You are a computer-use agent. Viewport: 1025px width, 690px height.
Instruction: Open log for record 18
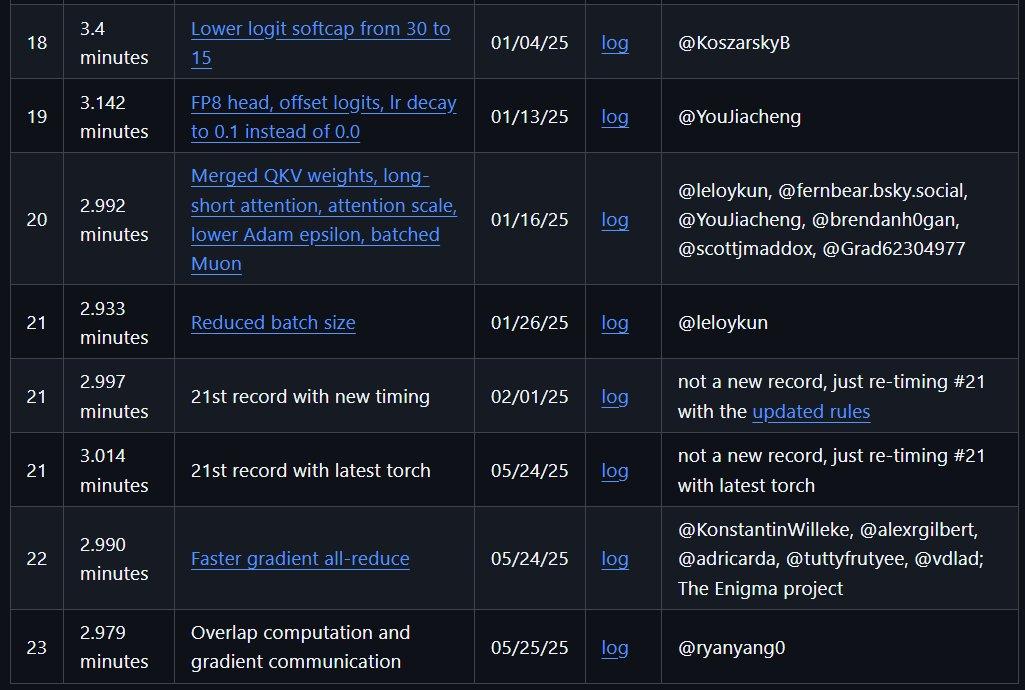(x=614, y=43)
